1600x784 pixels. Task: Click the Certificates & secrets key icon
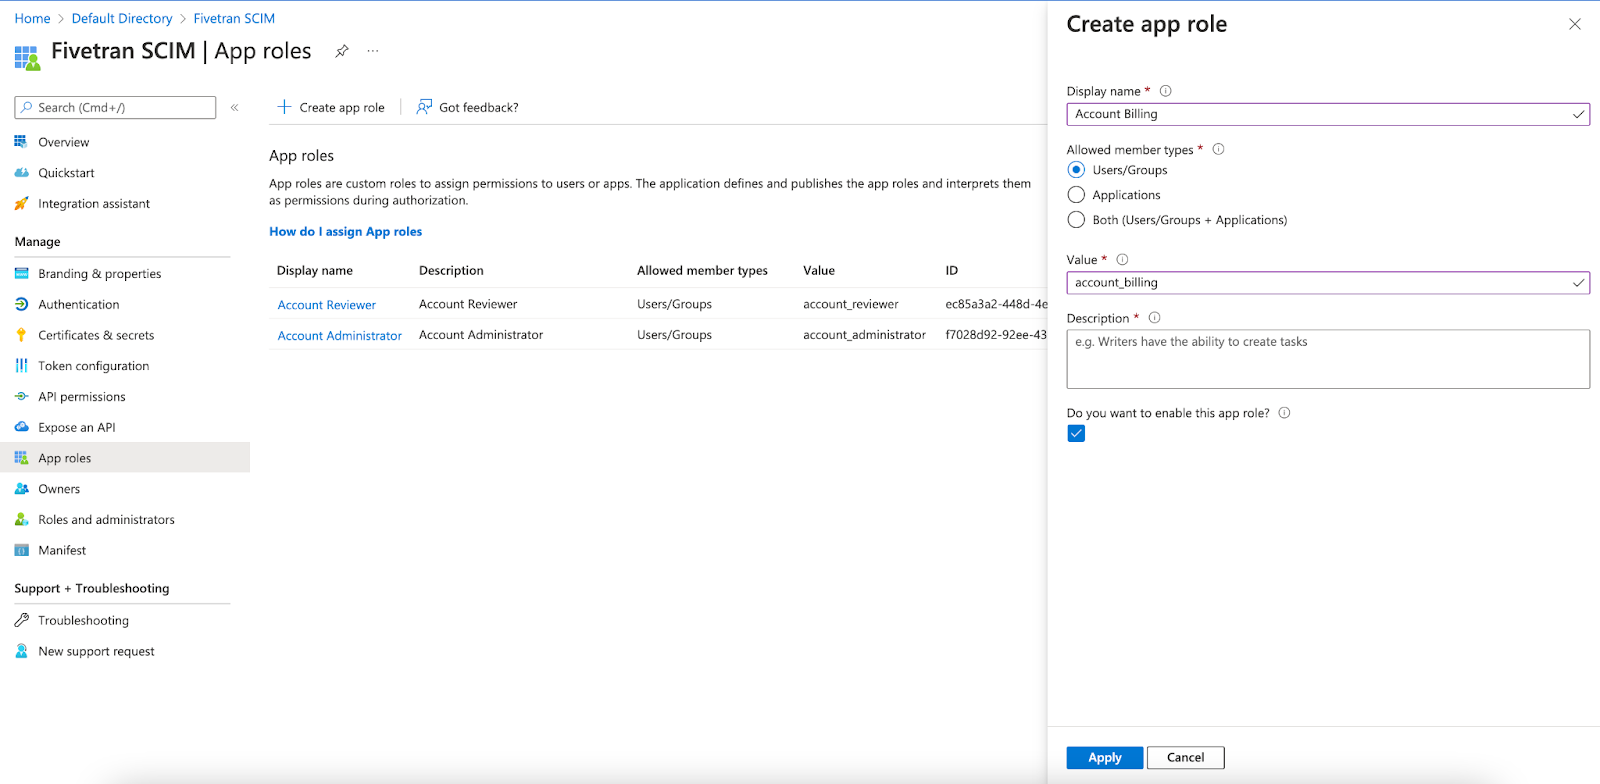(x=21, y=335)
